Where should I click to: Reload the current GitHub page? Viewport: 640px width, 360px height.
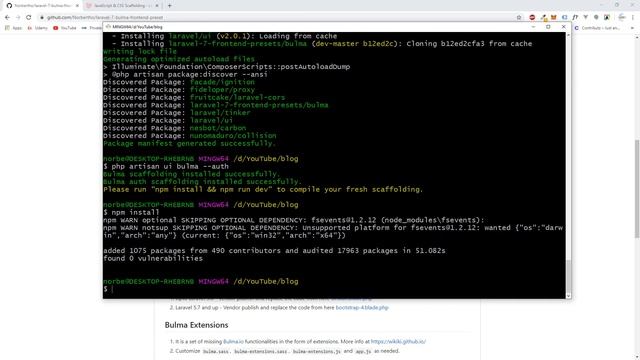tap(29, 18)
